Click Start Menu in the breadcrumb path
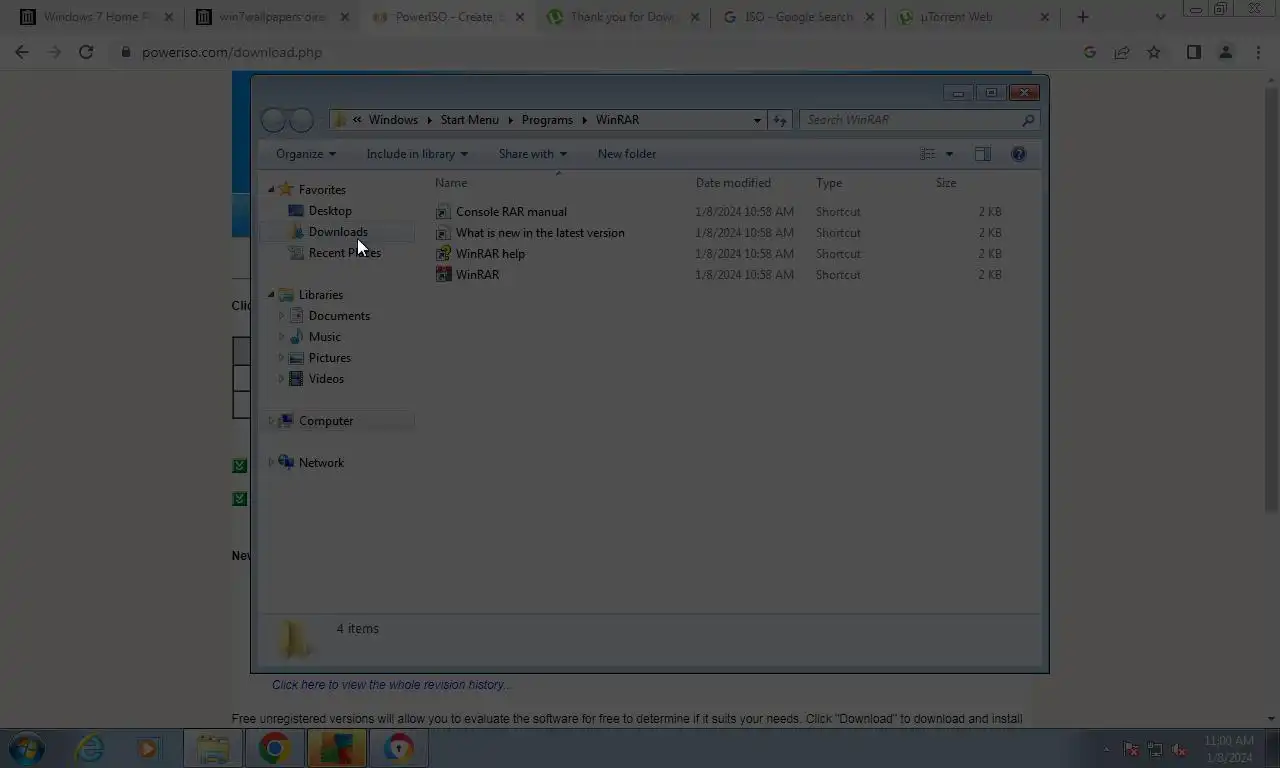This screenshot has width=1280, height=768. (469, 120)
